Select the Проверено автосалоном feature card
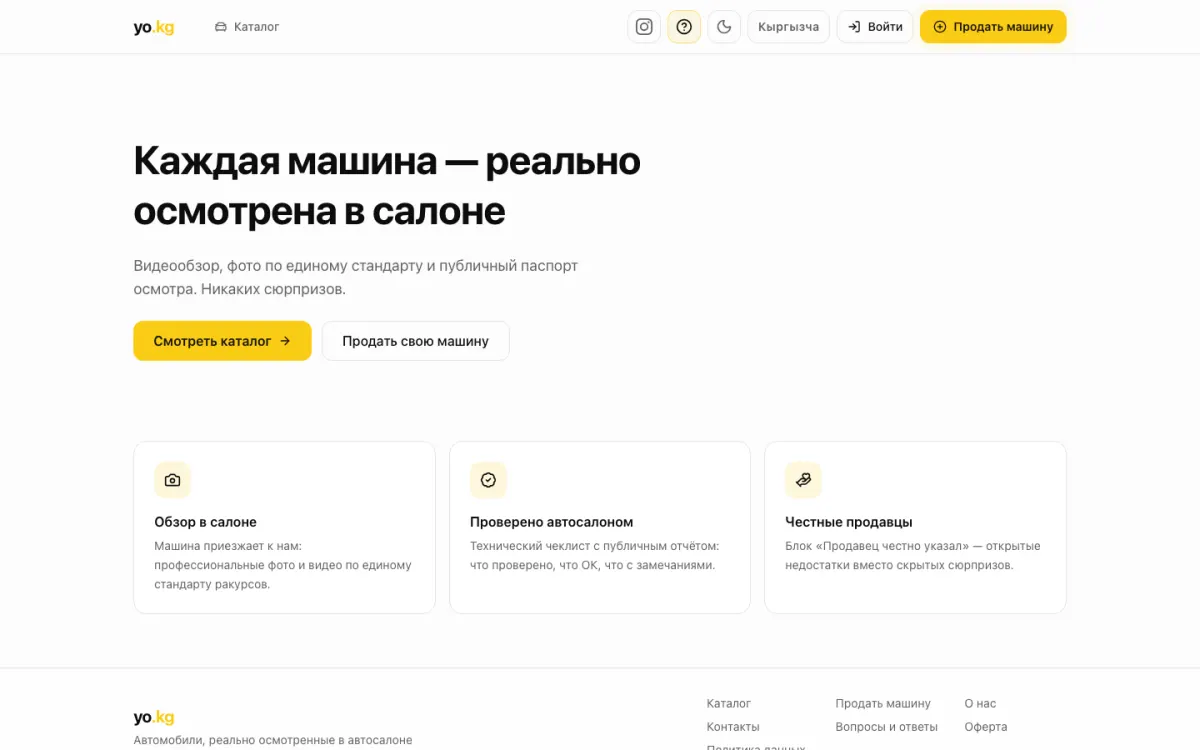This screenshot has height=750, width=1200. (600, 527)
